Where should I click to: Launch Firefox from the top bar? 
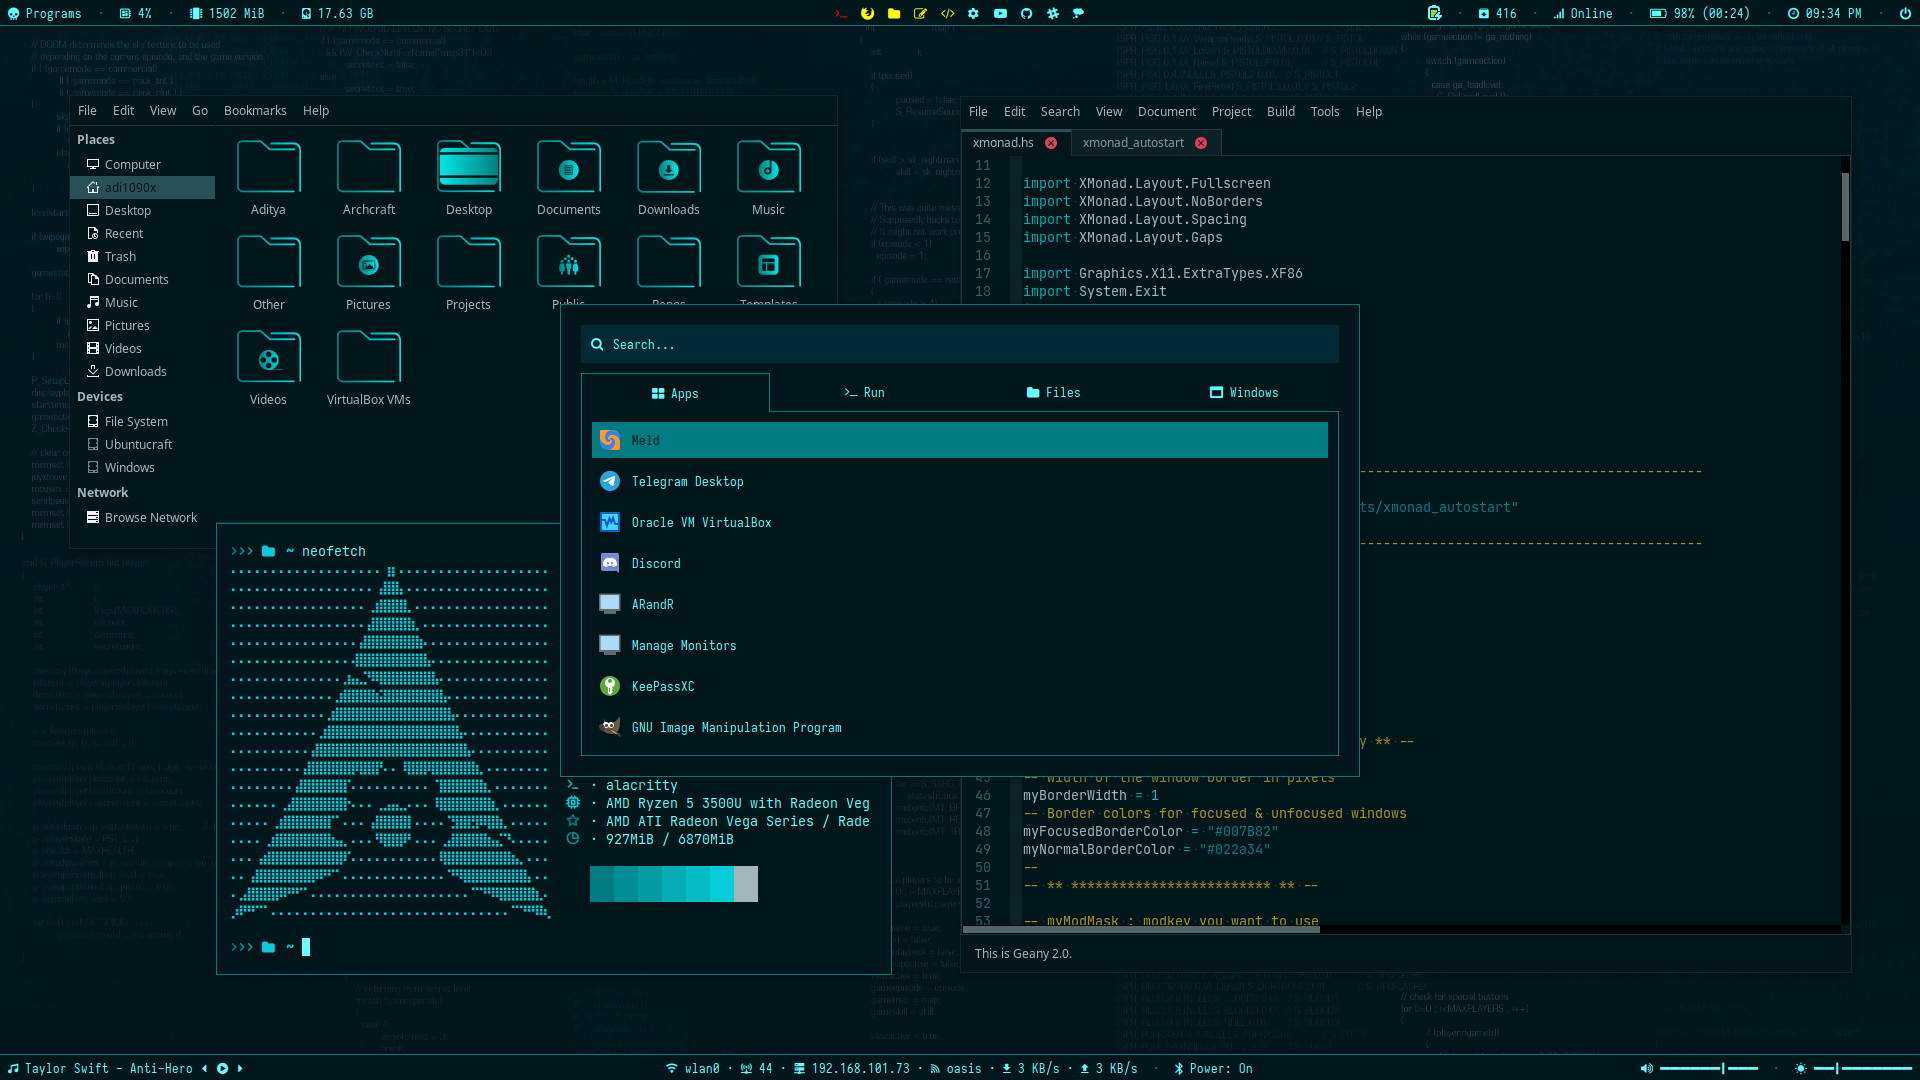(867, 13)
